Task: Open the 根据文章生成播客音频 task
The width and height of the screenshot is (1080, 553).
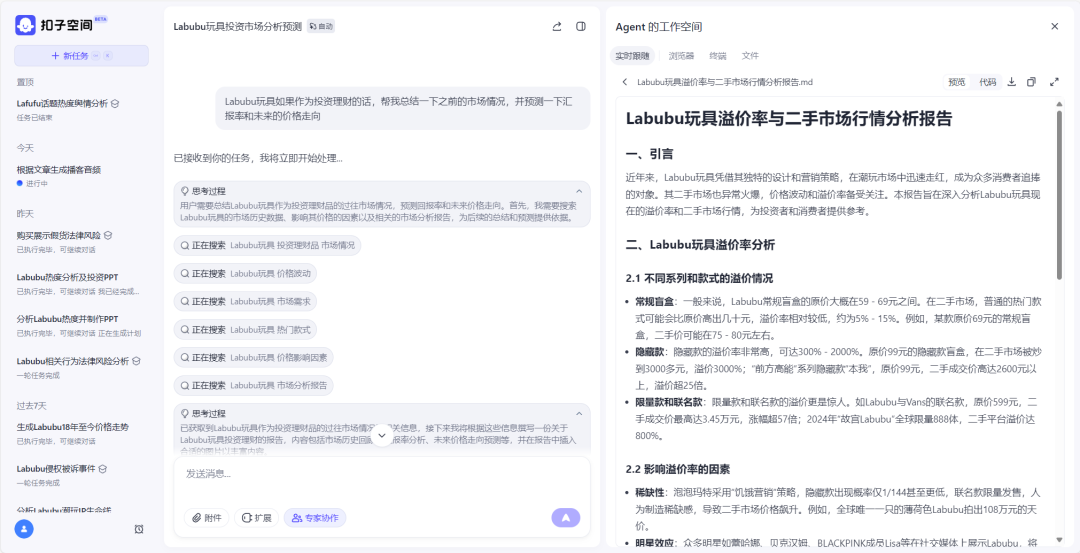Action: coord(81,176)
